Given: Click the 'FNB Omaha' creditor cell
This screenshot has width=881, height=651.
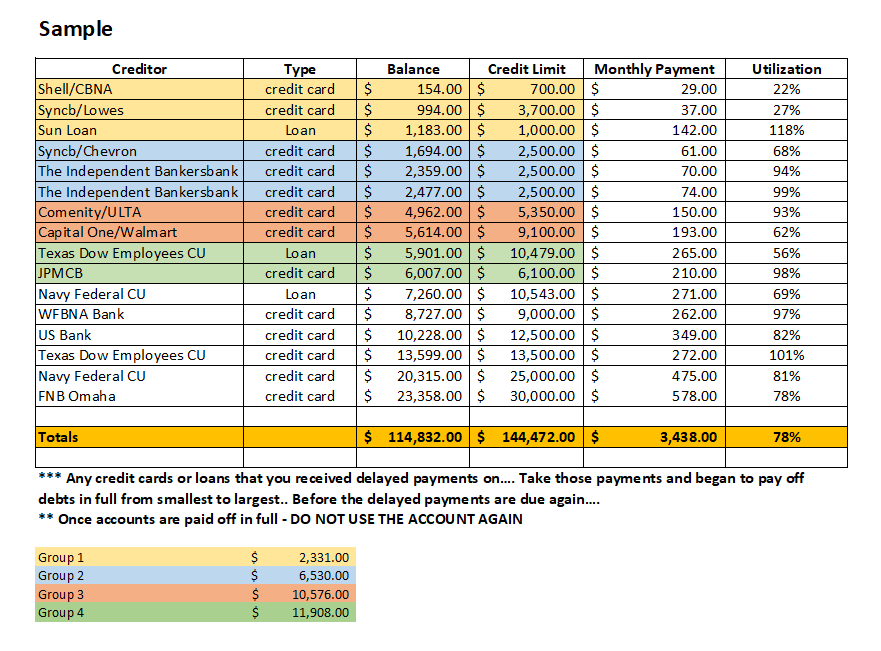Looking at the screenshot, I should point(139,397).
